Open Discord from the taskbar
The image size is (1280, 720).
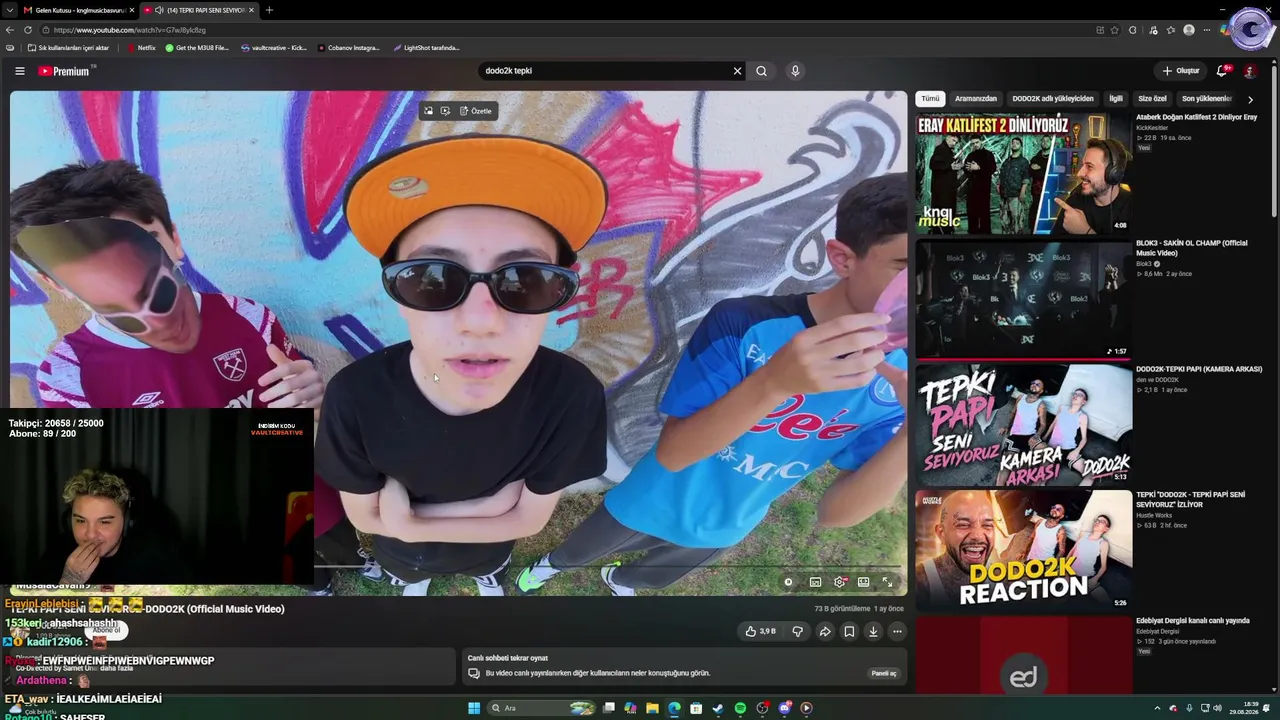click(x=784, y=708)
